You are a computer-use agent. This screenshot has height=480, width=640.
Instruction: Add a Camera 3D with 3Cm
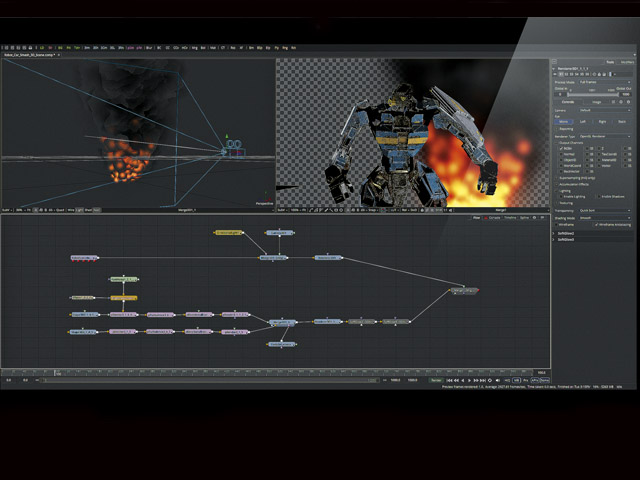point(104,48)
